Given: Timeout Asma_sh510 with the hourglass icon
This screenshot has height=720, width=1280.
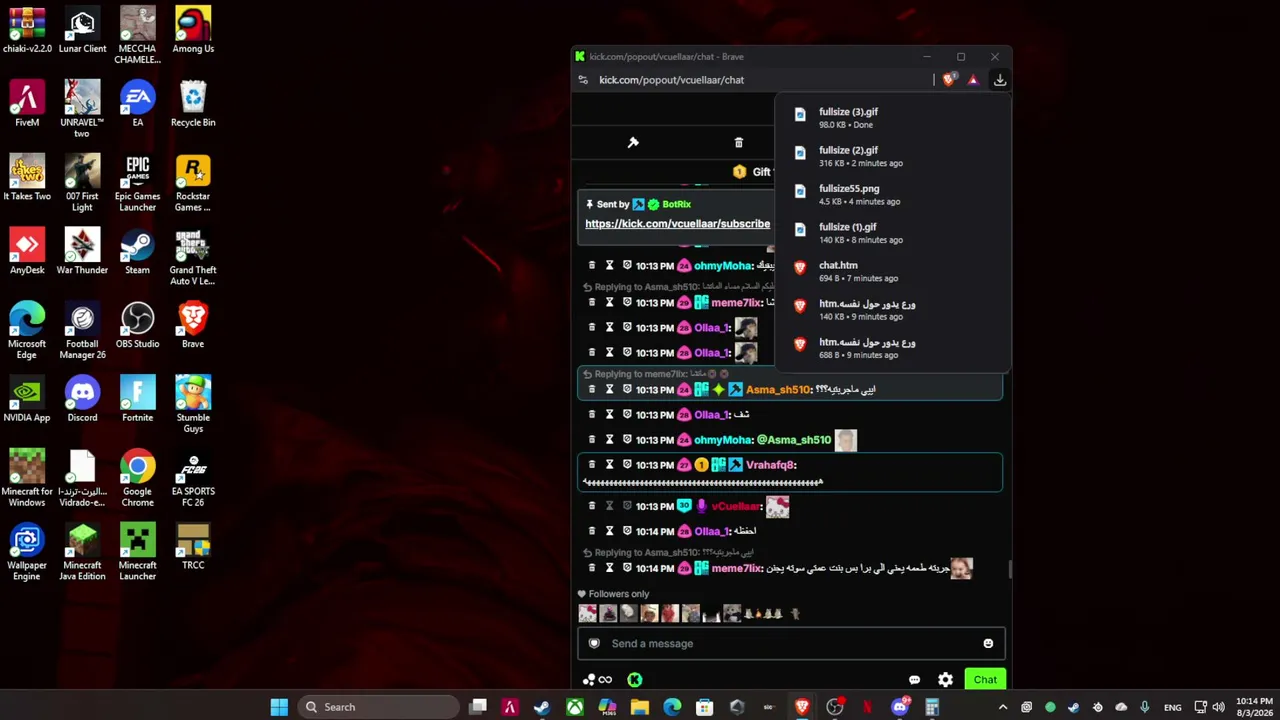Looking at the screenshot, I should click(x=609, y=390).
